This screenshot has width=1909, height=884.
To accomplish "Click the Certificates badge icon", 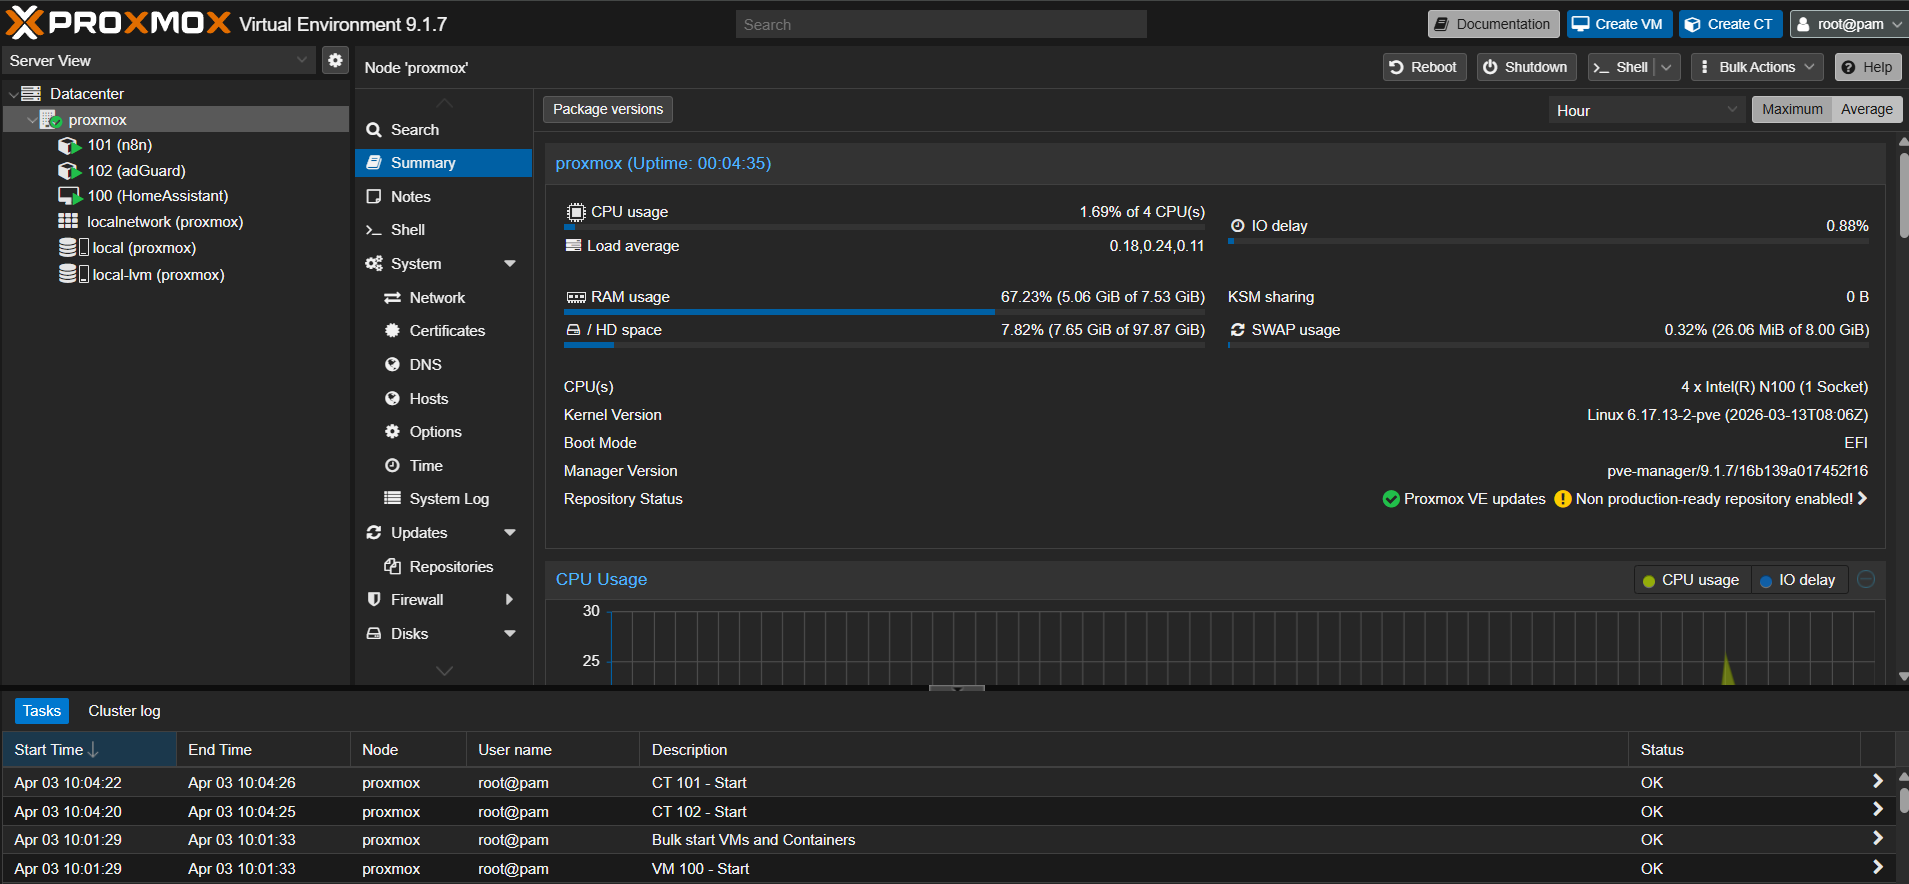I will [x=392, y=331].
